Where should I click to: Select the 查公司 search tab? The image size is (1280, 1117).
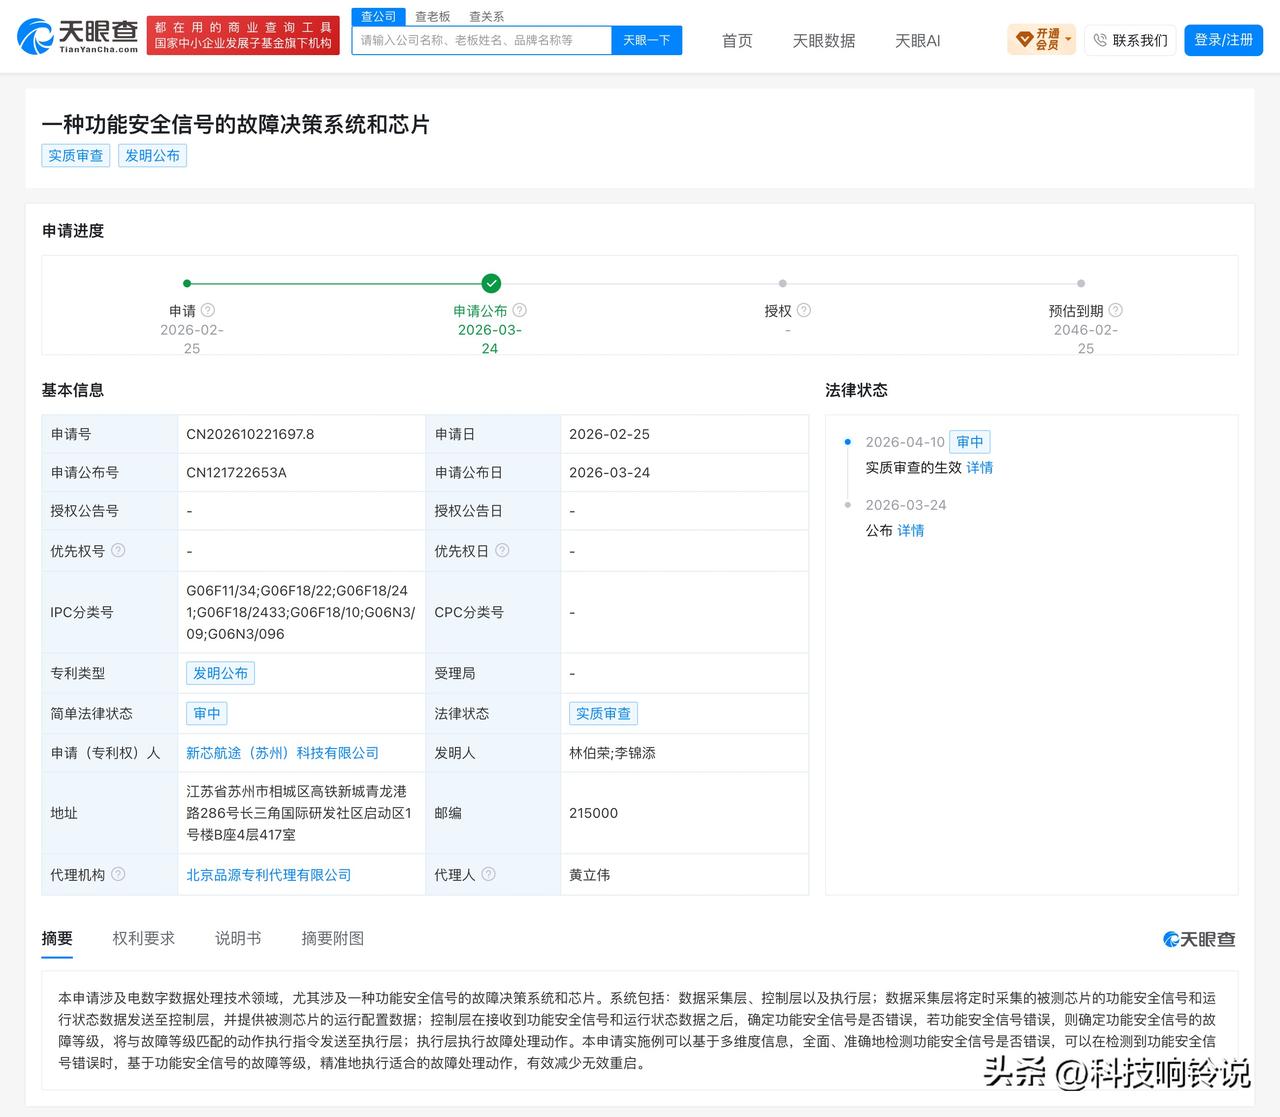[x=379, y=16]
